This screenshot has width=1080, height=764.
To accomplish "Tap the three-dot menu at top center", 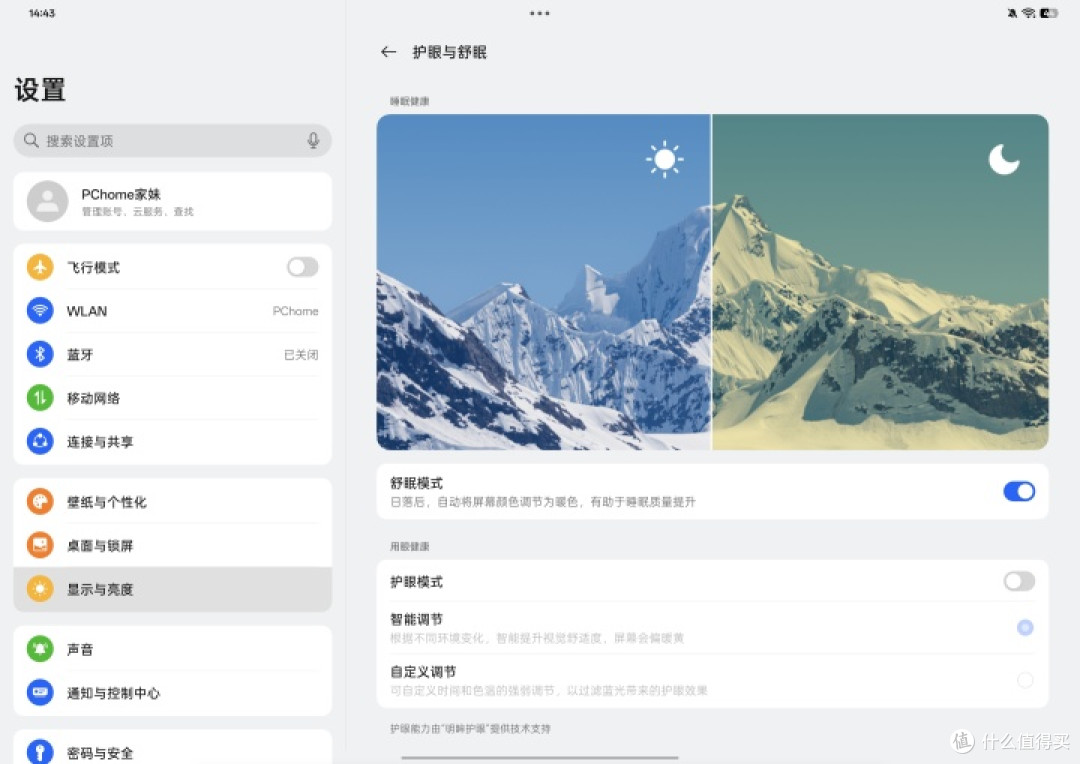I will click(539, 13).
